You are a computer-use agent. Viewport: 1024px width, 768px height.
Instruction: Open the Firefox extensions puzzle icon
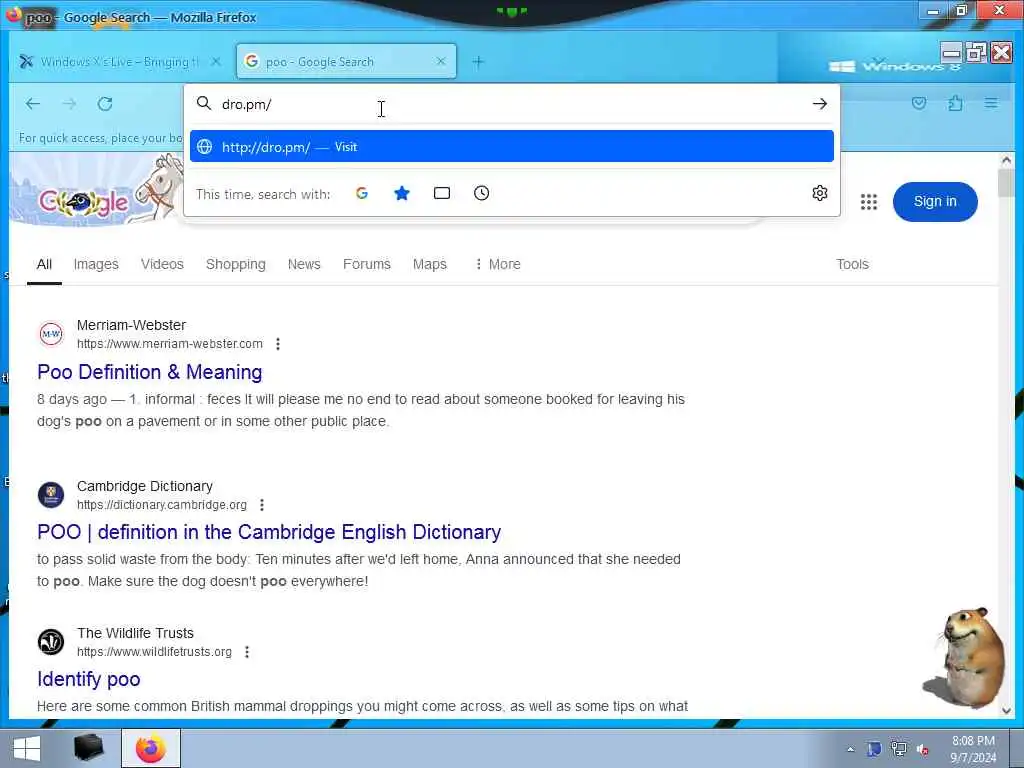(x=955, y=103)
